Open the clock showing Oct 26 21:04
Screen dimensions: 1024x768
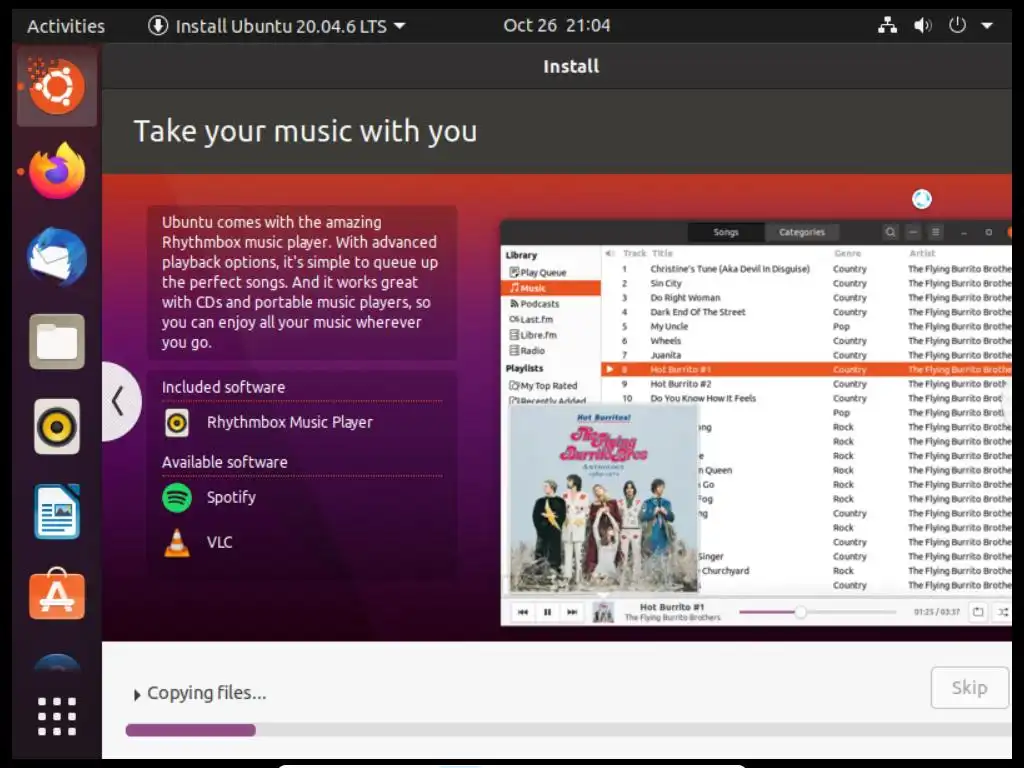[556, 25]
